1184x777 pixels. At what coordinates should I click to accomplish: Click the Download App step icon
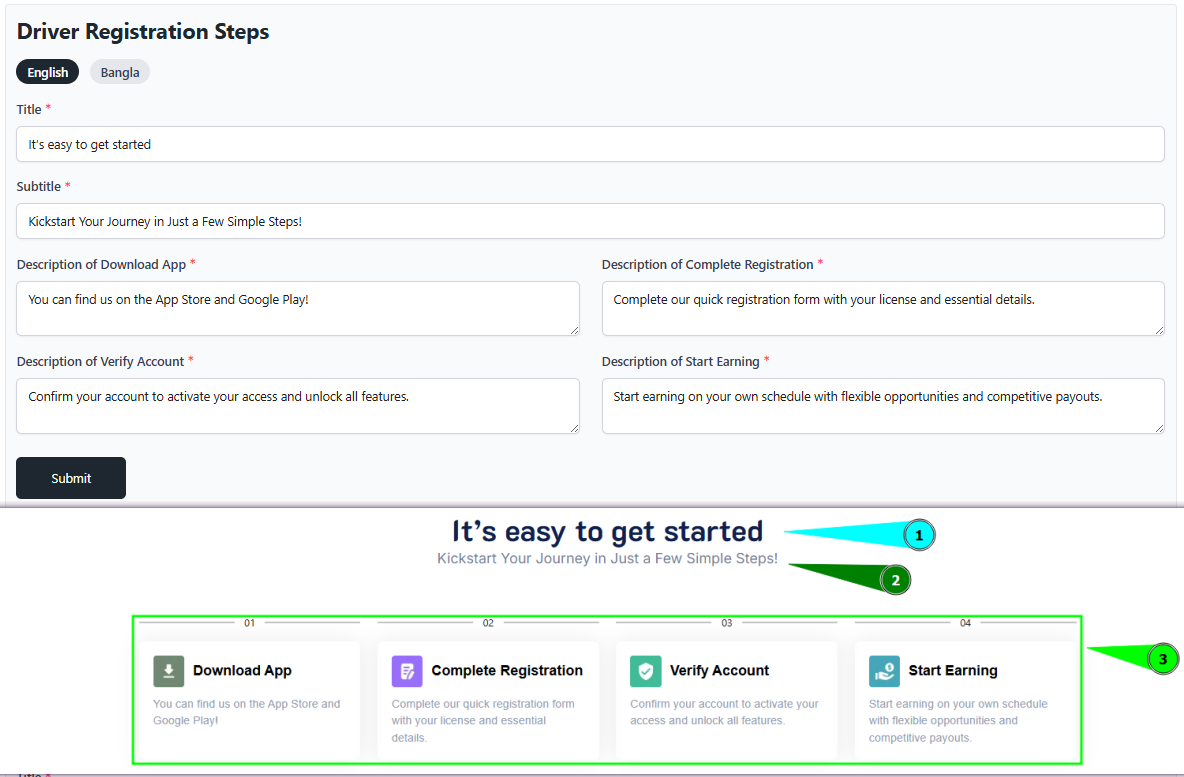tap(168, 671)
